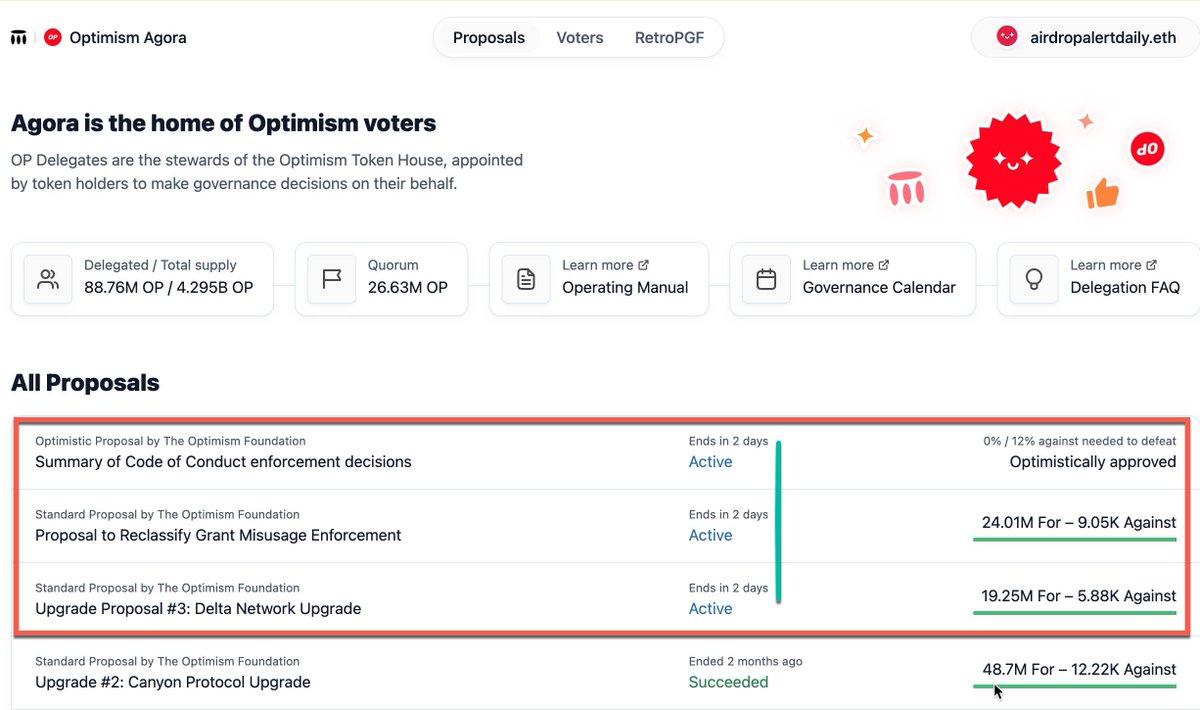Click external-link icon above Operating Manual
The height and width of the screenshot is (710, 1200).
[643, 265]
